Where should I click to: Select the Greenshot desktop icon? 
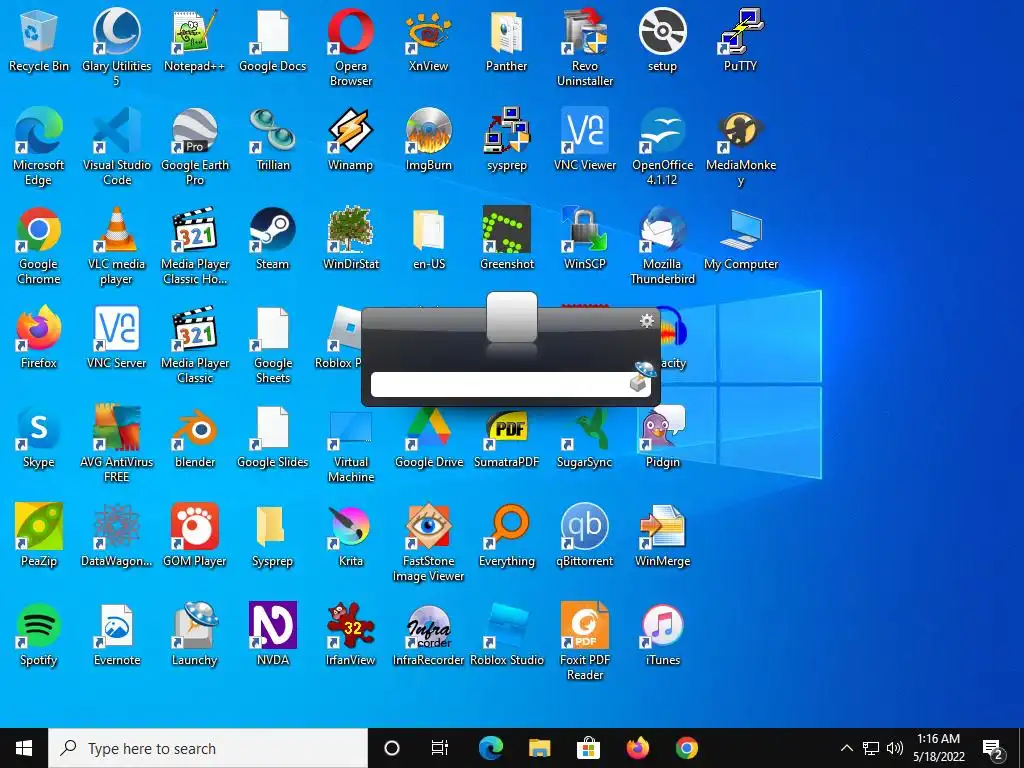[x=507, y=239]
